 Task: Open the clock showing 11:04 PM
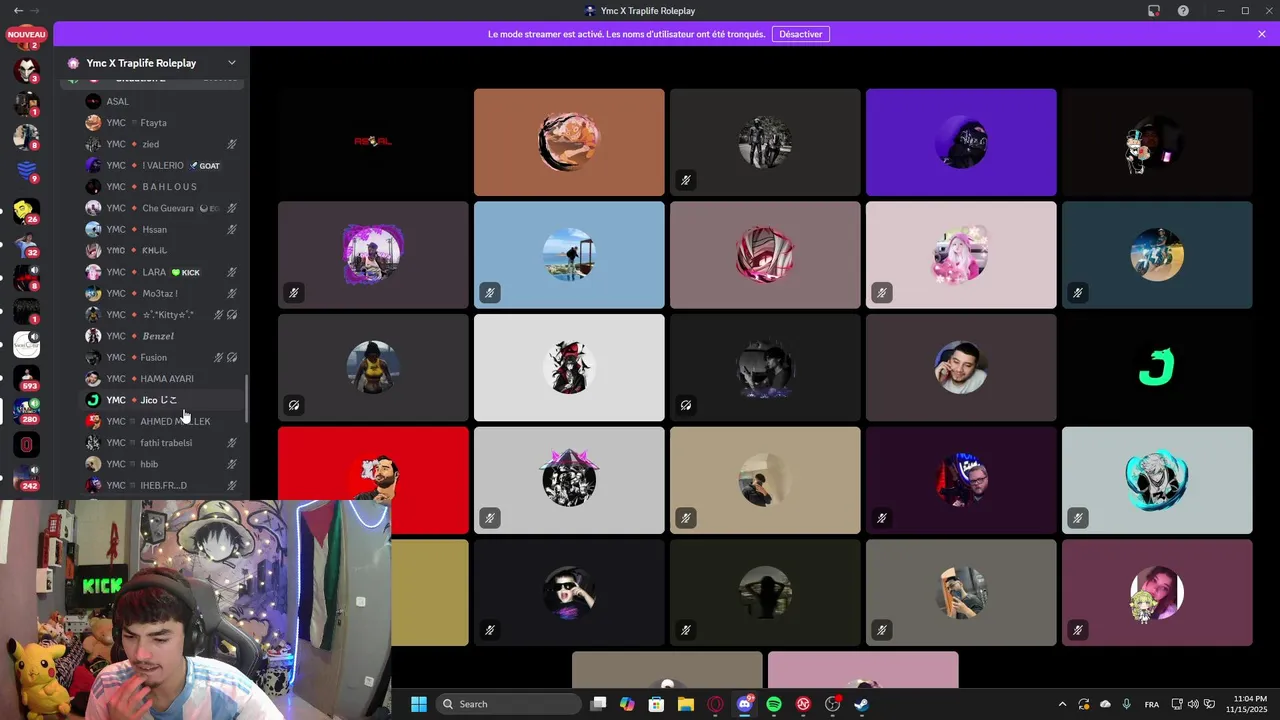tap(1250, 704)
